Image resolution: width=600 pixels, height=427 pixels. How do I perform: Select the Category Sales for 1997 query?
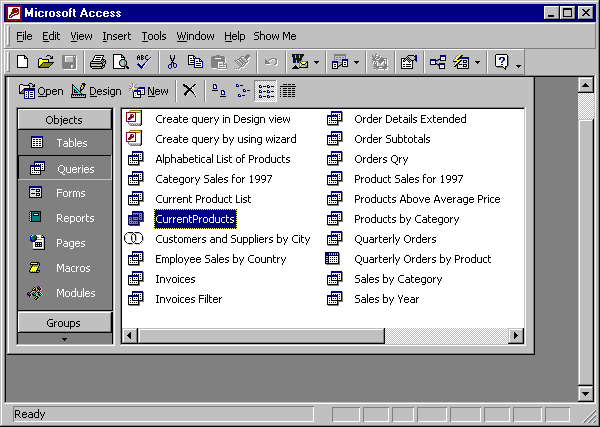pos(214,179)
